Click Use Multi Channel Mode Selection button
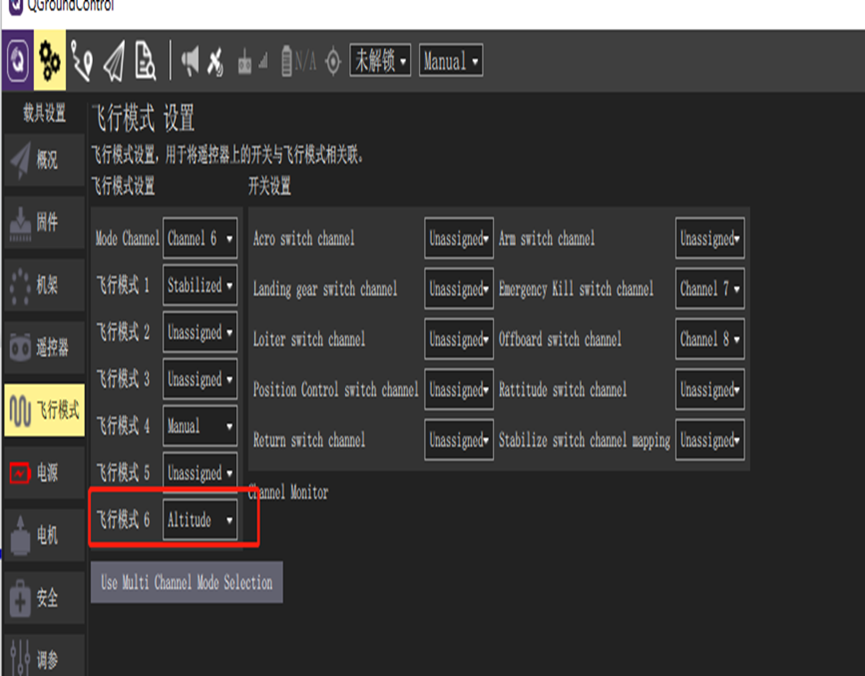Viewport: 865px width, 676px height. point(186,582)
